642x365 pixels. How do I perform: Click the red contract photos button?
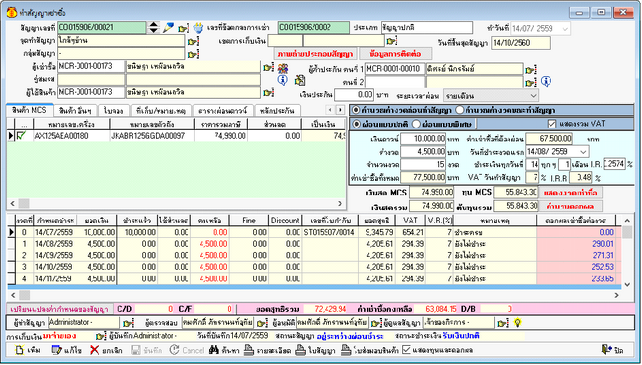coord(315,54)
